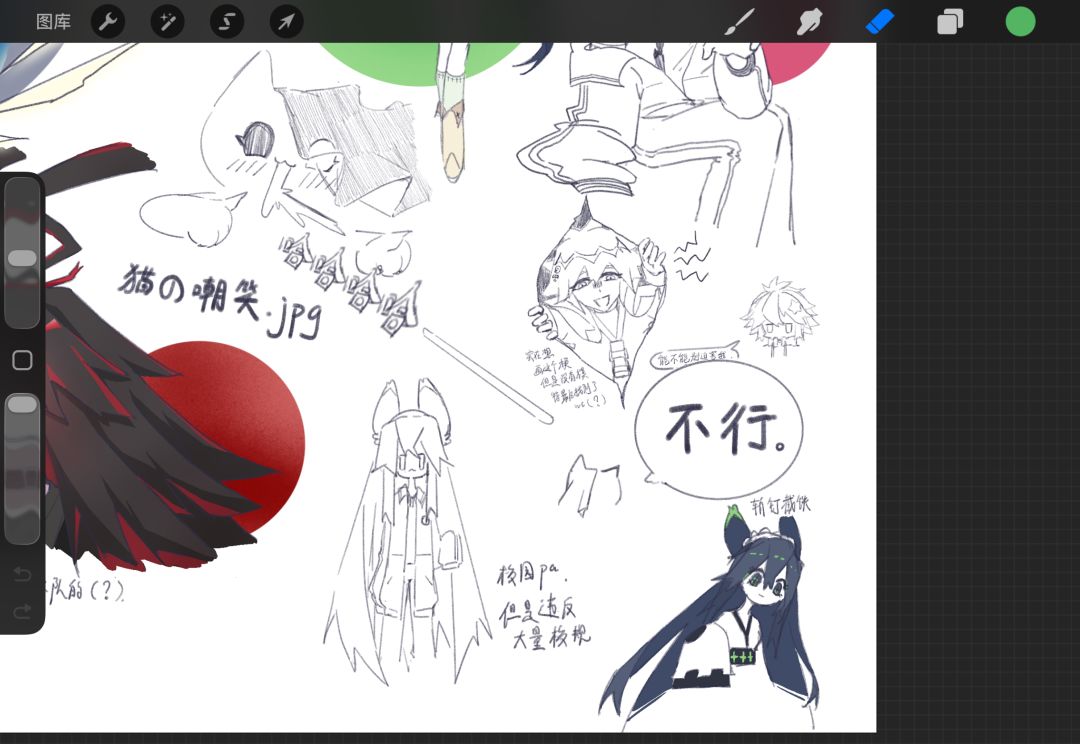Image resolution: width=1080 pixels, height=744 pixels.
Task: Click the 猫の嘲笑.jpg handwritten text
Action: click(x=220, y=300)
